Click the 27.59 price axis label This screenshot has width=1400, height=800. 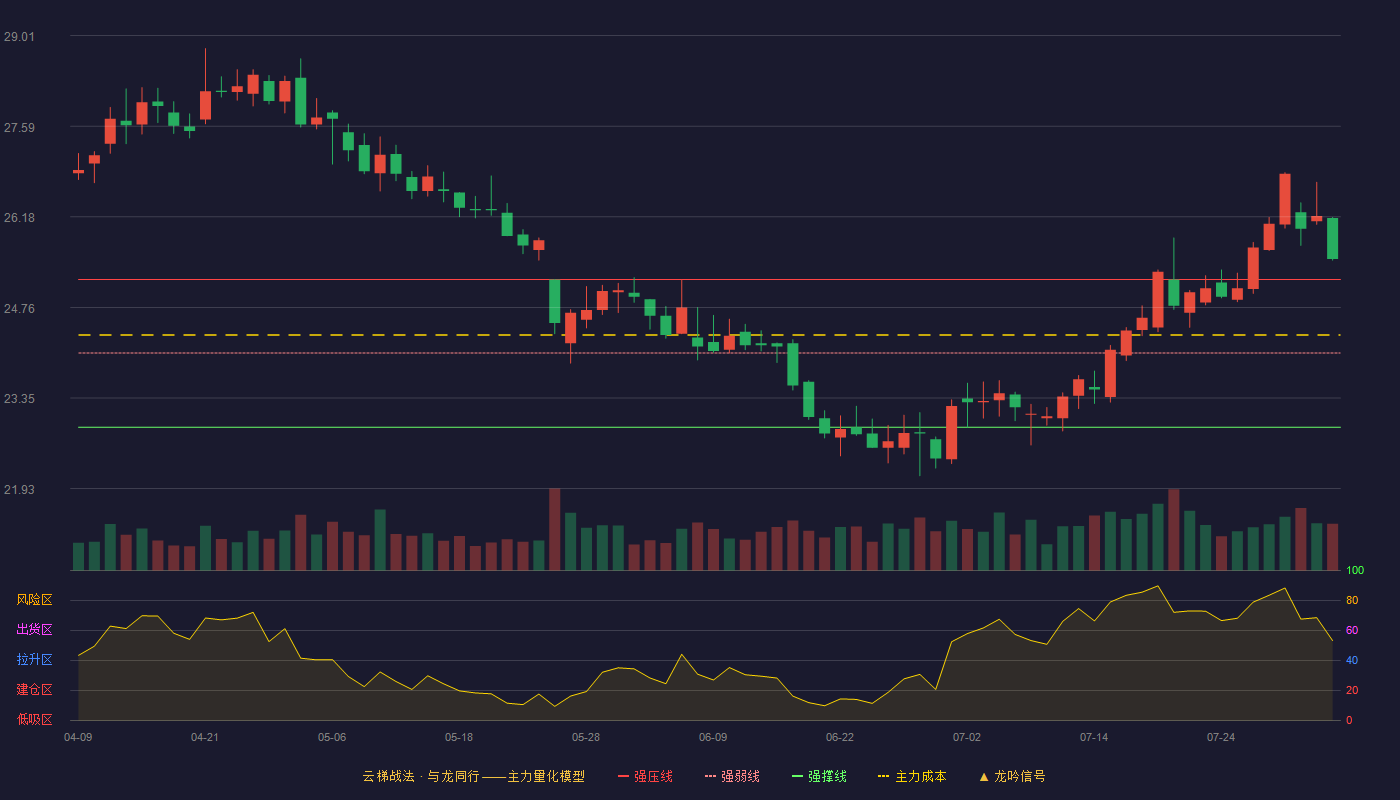[x=19, y=128]
